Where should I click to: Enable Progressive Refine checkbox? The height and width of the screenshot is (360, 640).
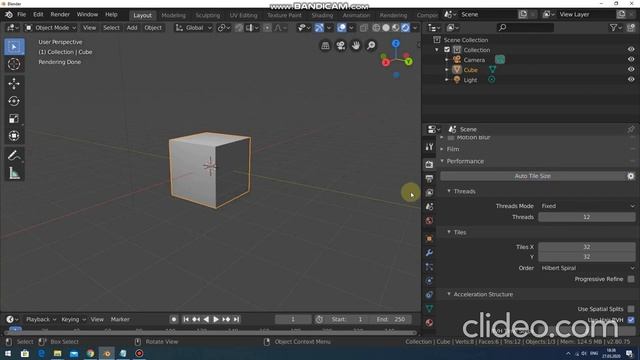pos(631,279)
